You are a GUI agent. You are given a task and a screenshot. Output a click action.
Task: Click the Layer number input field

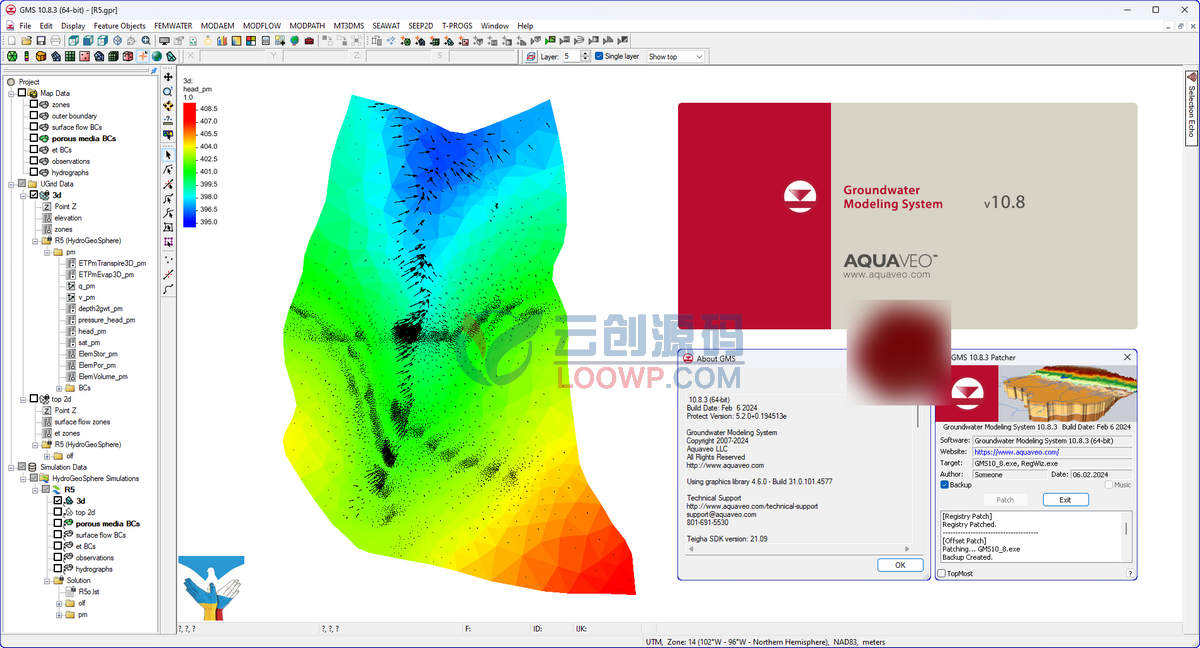(570, 56)
